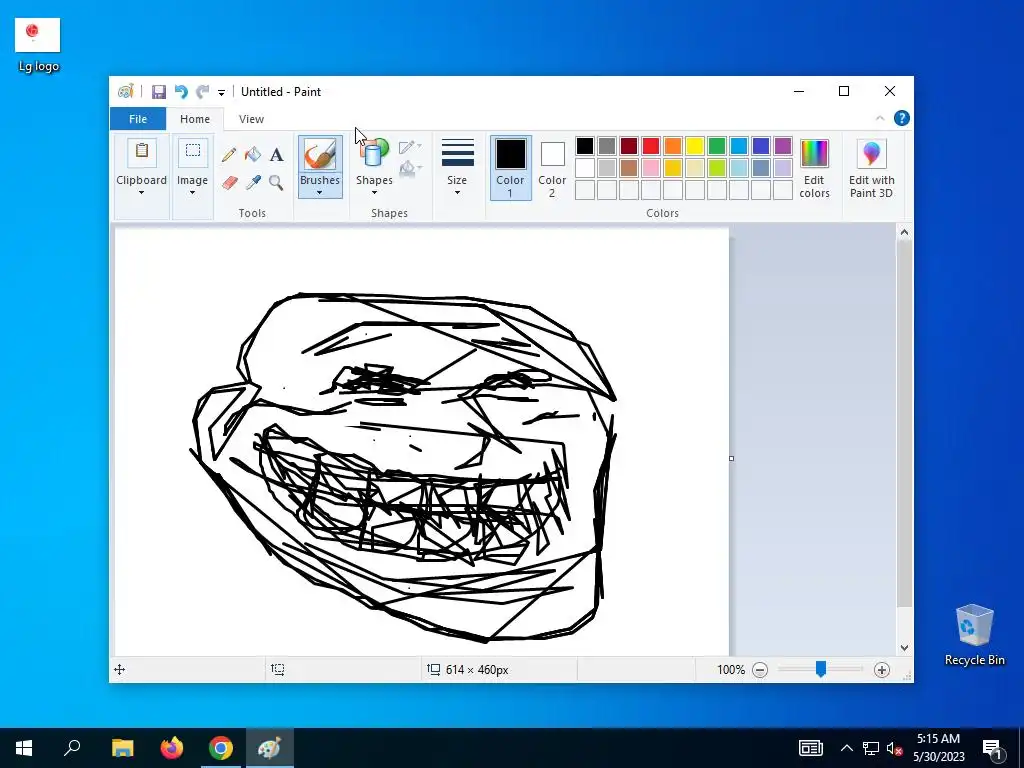The width and height of the screenshot is (1024, 768).
Task: Click the 100% zoom level text
Action: tap(731, 669)
